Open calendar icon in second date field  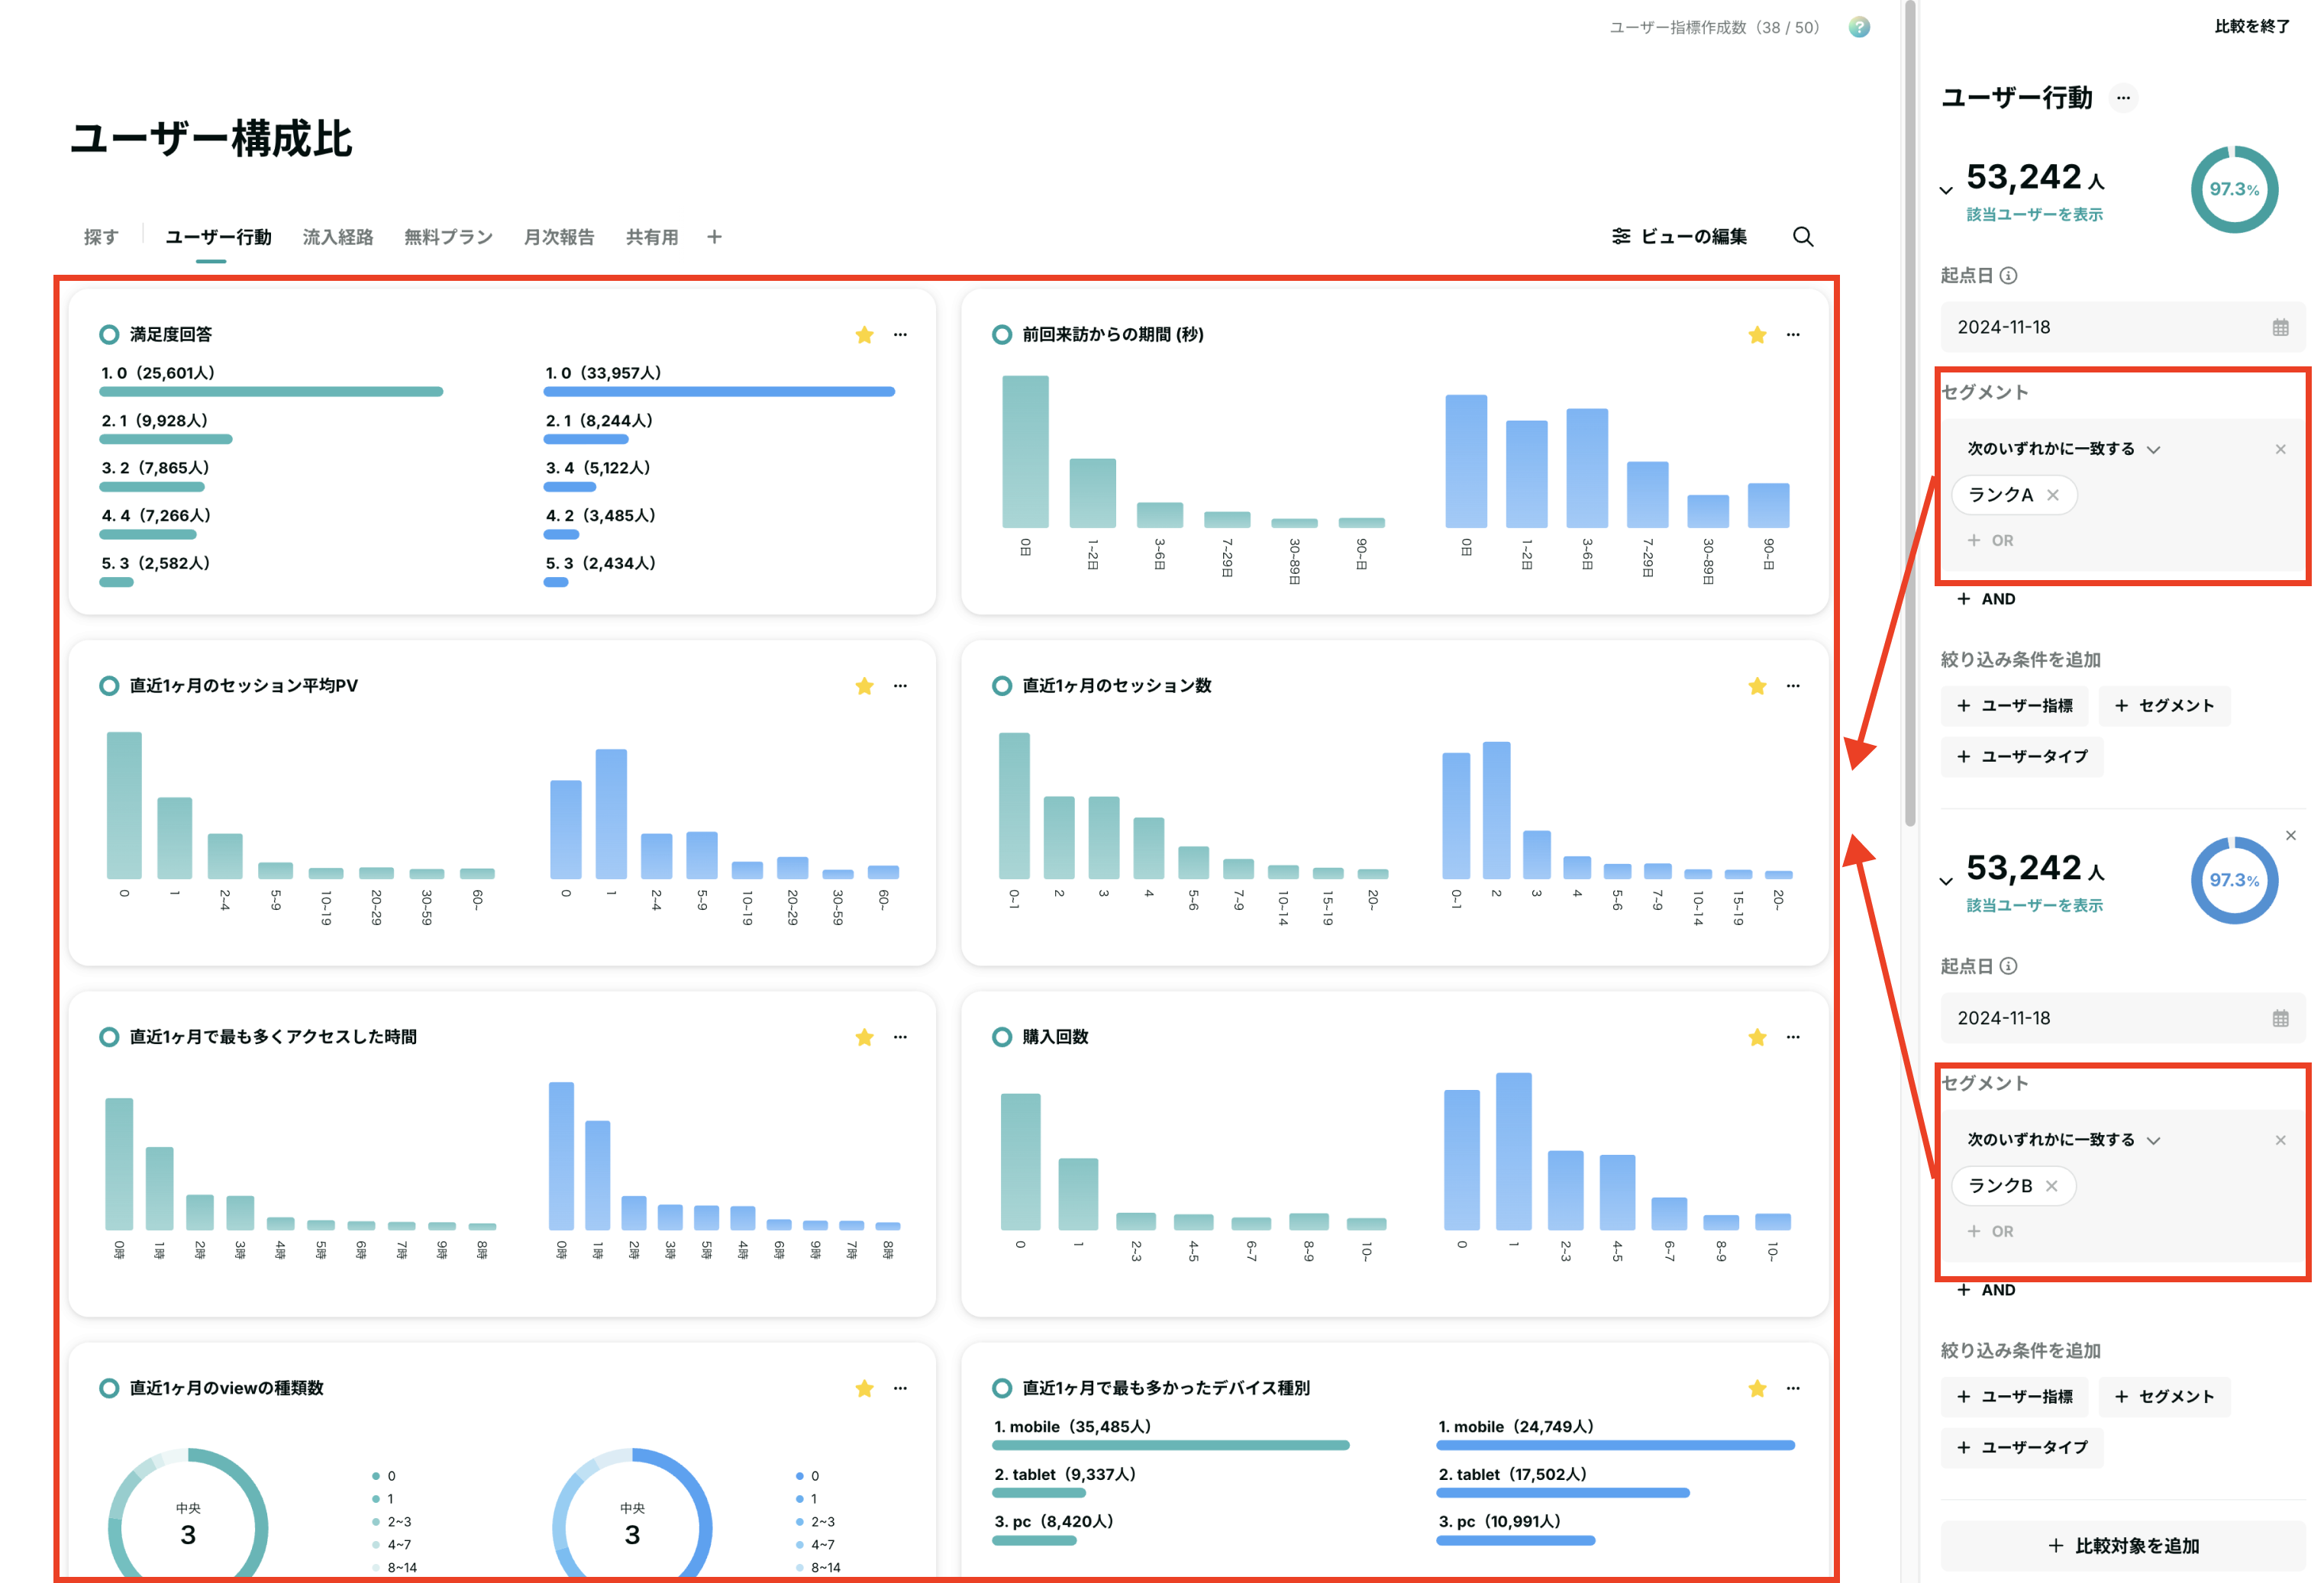click(x=2280, y=1018)
